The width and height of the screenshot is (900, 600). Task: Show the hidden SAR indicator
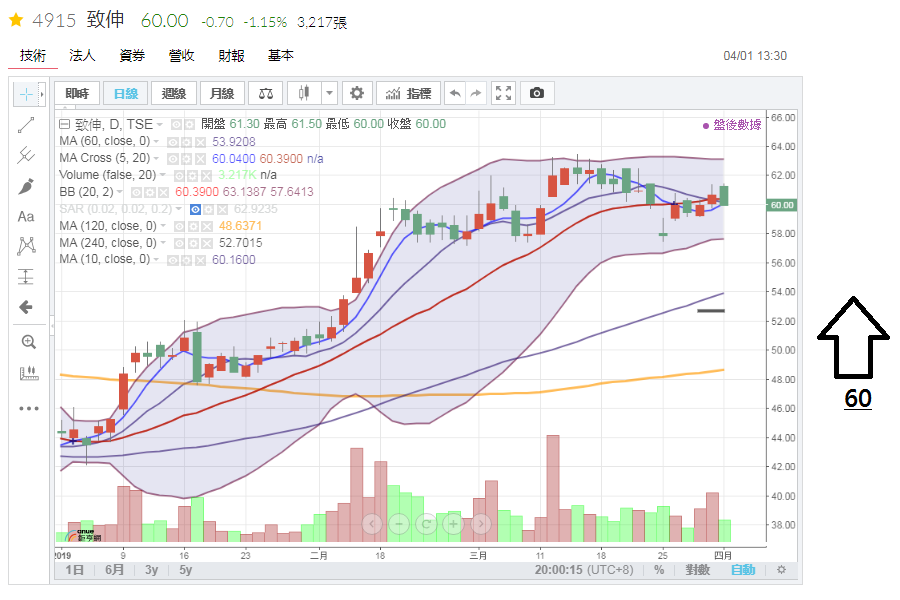coord(196,209)
